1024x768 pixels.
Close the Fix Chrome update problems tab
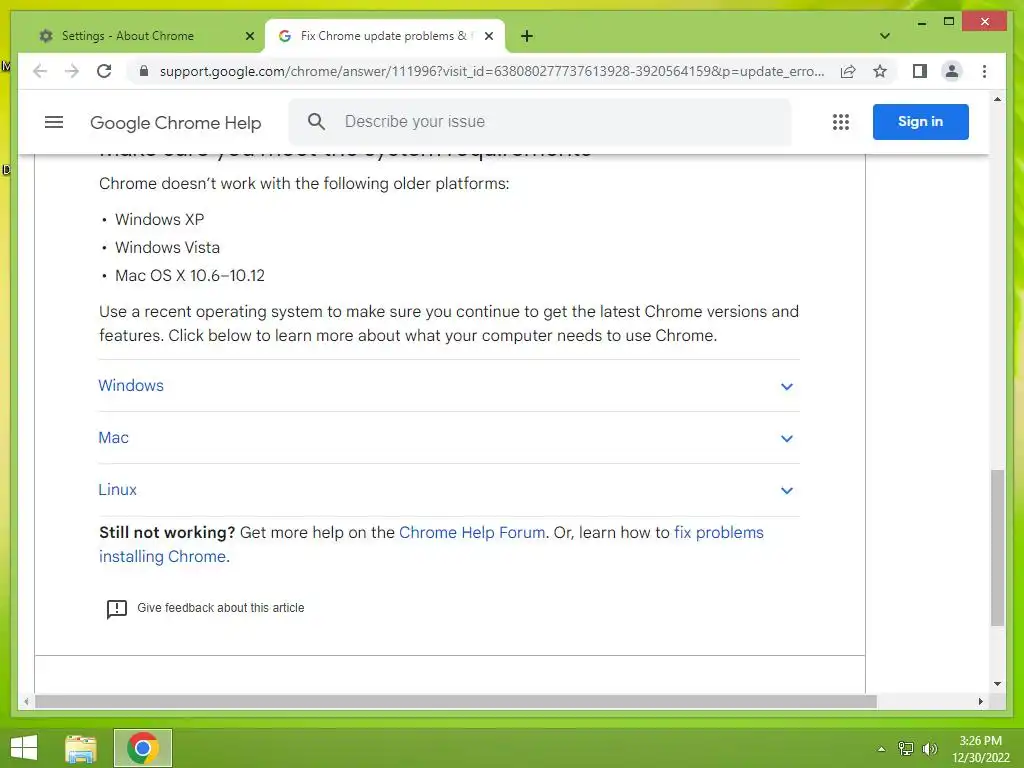pos(488,36)
